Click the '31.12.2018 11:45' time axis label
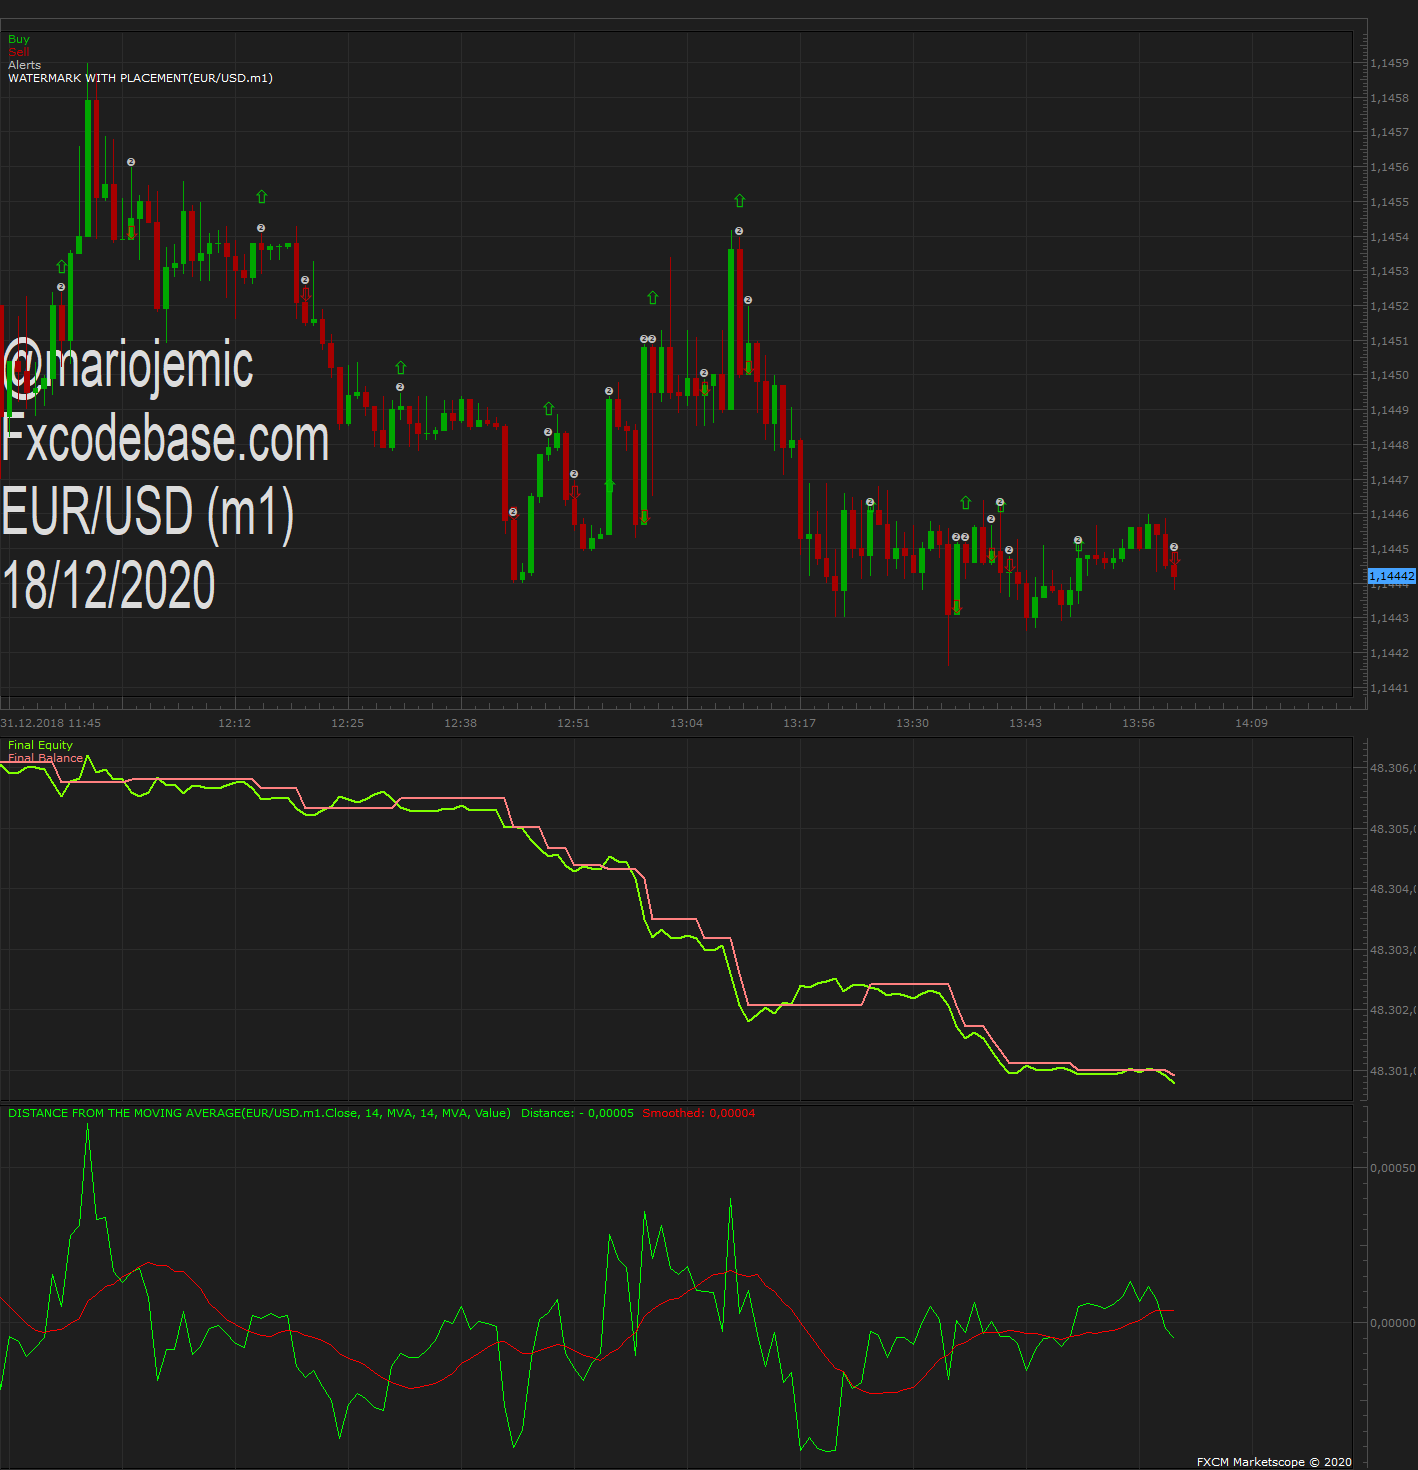This screenshot has height=1470, width=1418. (51, 723)
